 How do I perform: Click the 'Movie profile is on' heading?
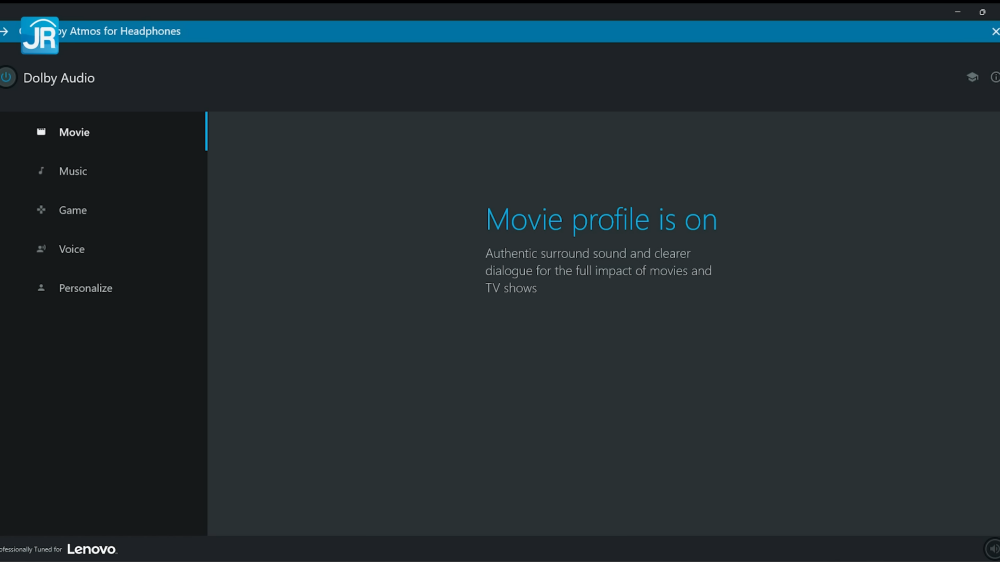pyautogui.click(x=601, y=219)
